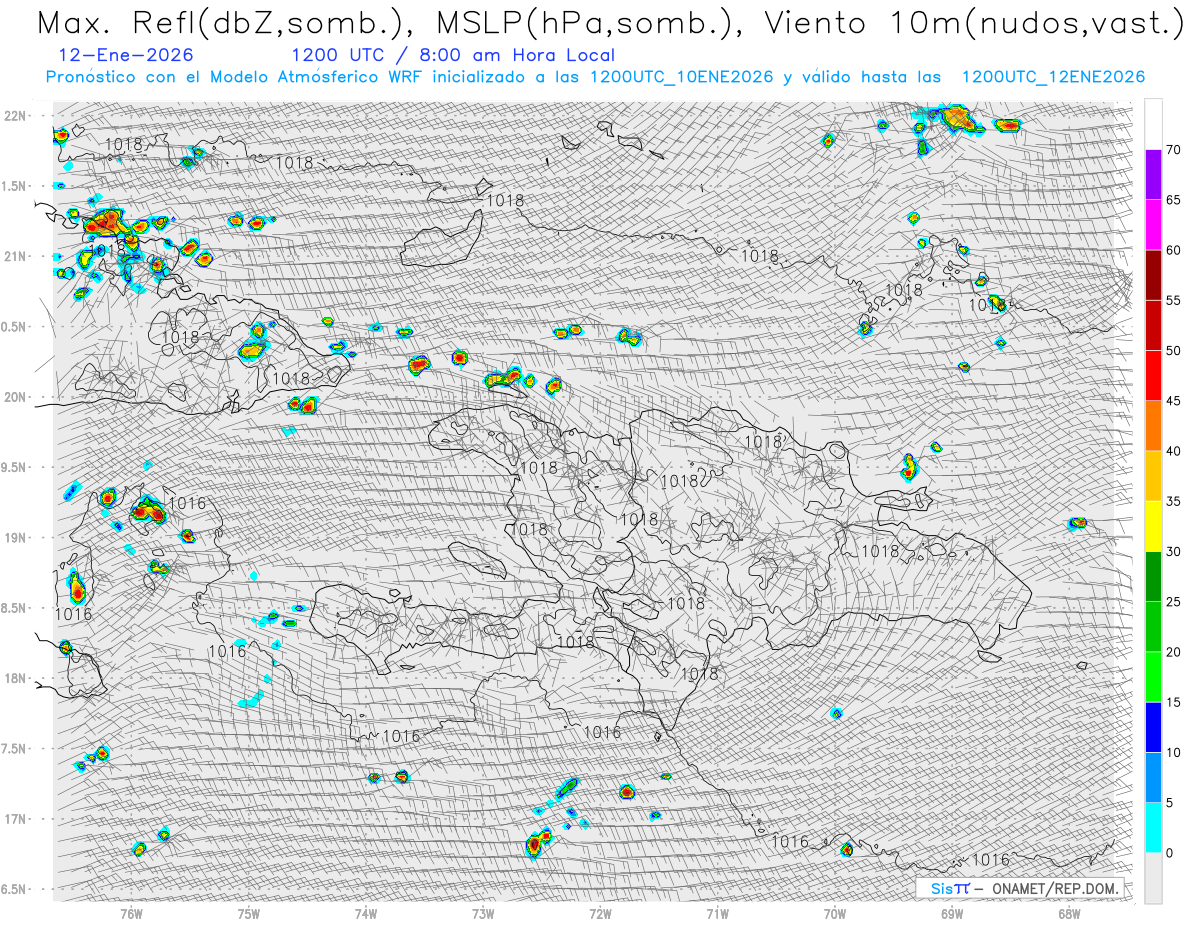Click the '17N' latitude axis label
This screenshot has height=927, width=1200.
point(17,819)
